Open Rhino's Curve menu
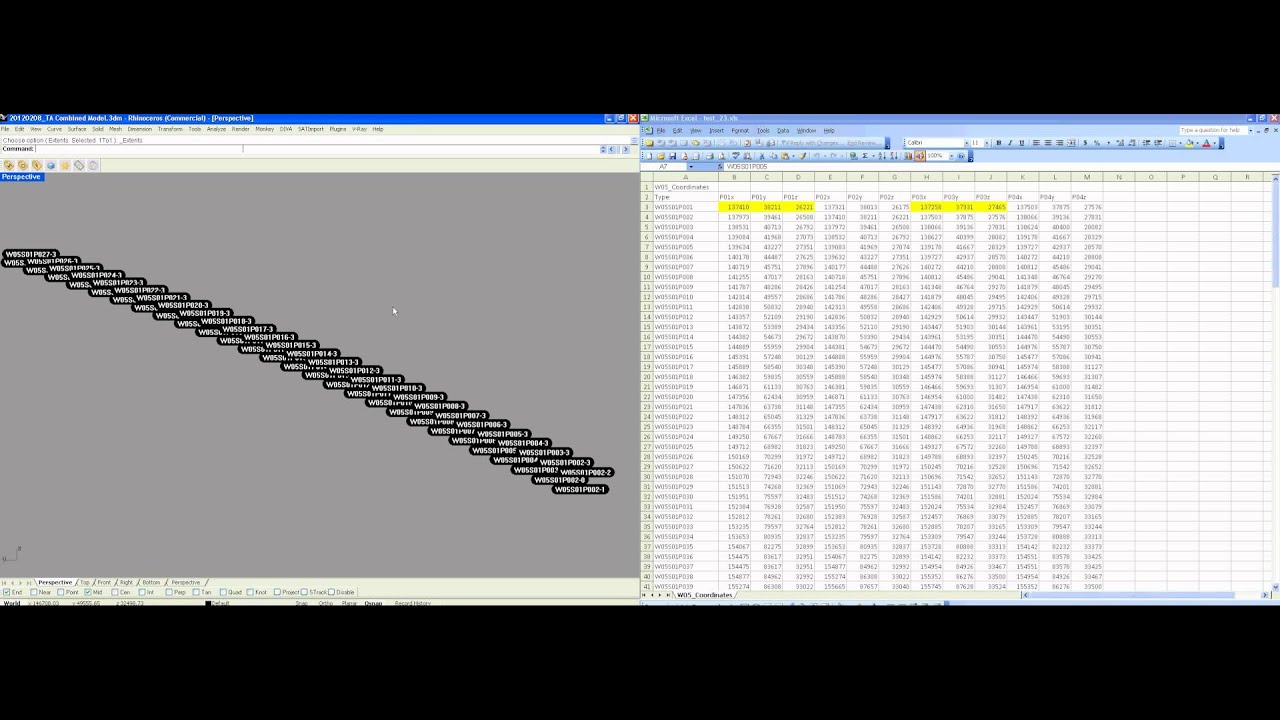The image size is (1280, 720). [54, 129]
